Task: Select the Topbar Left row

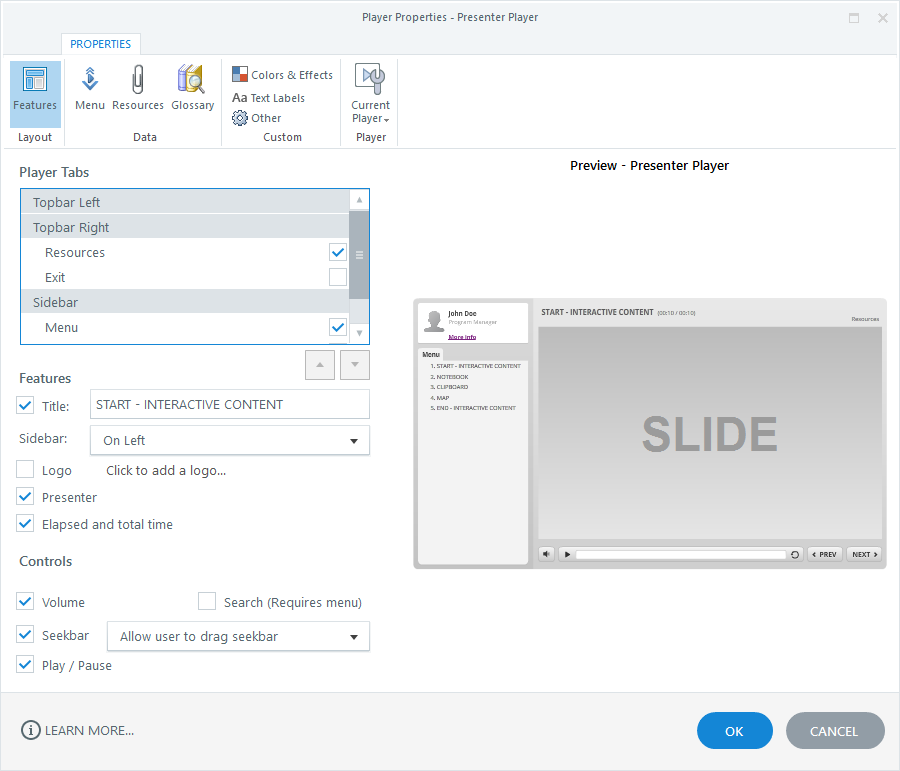Action: click(185, 202)
